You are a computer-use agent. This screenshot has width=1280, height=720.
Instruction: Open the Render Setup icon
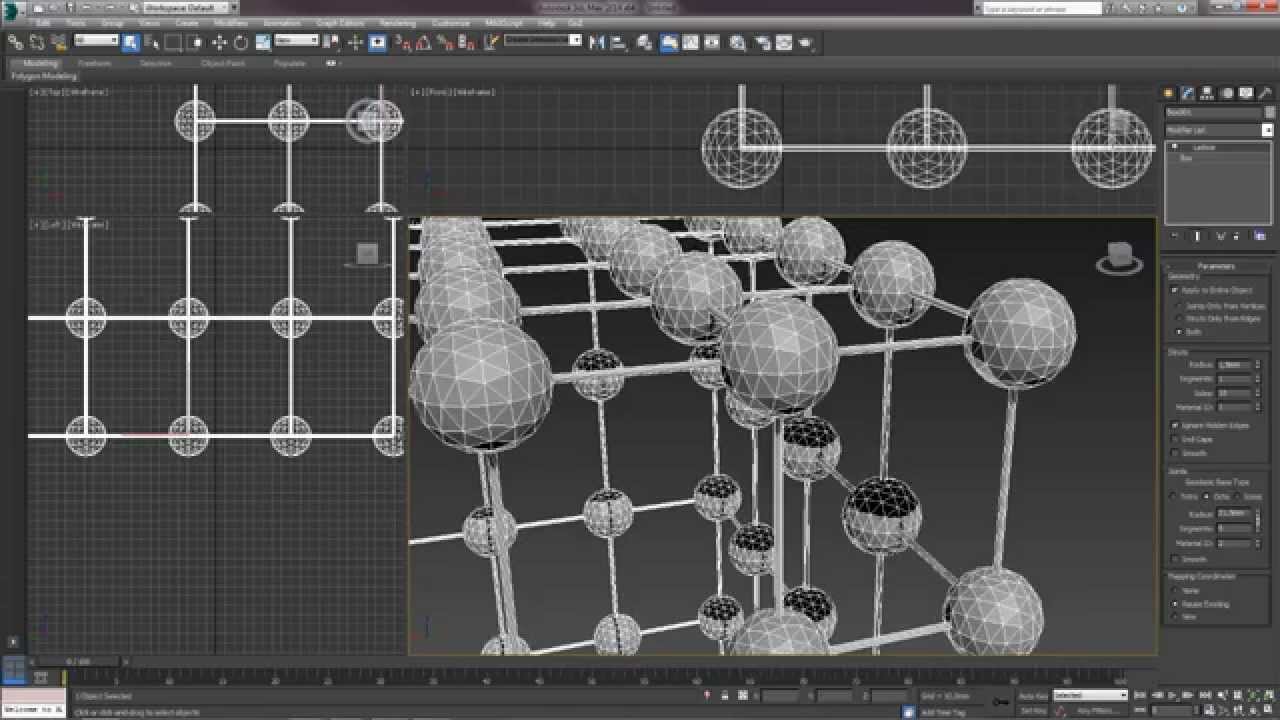764,42
